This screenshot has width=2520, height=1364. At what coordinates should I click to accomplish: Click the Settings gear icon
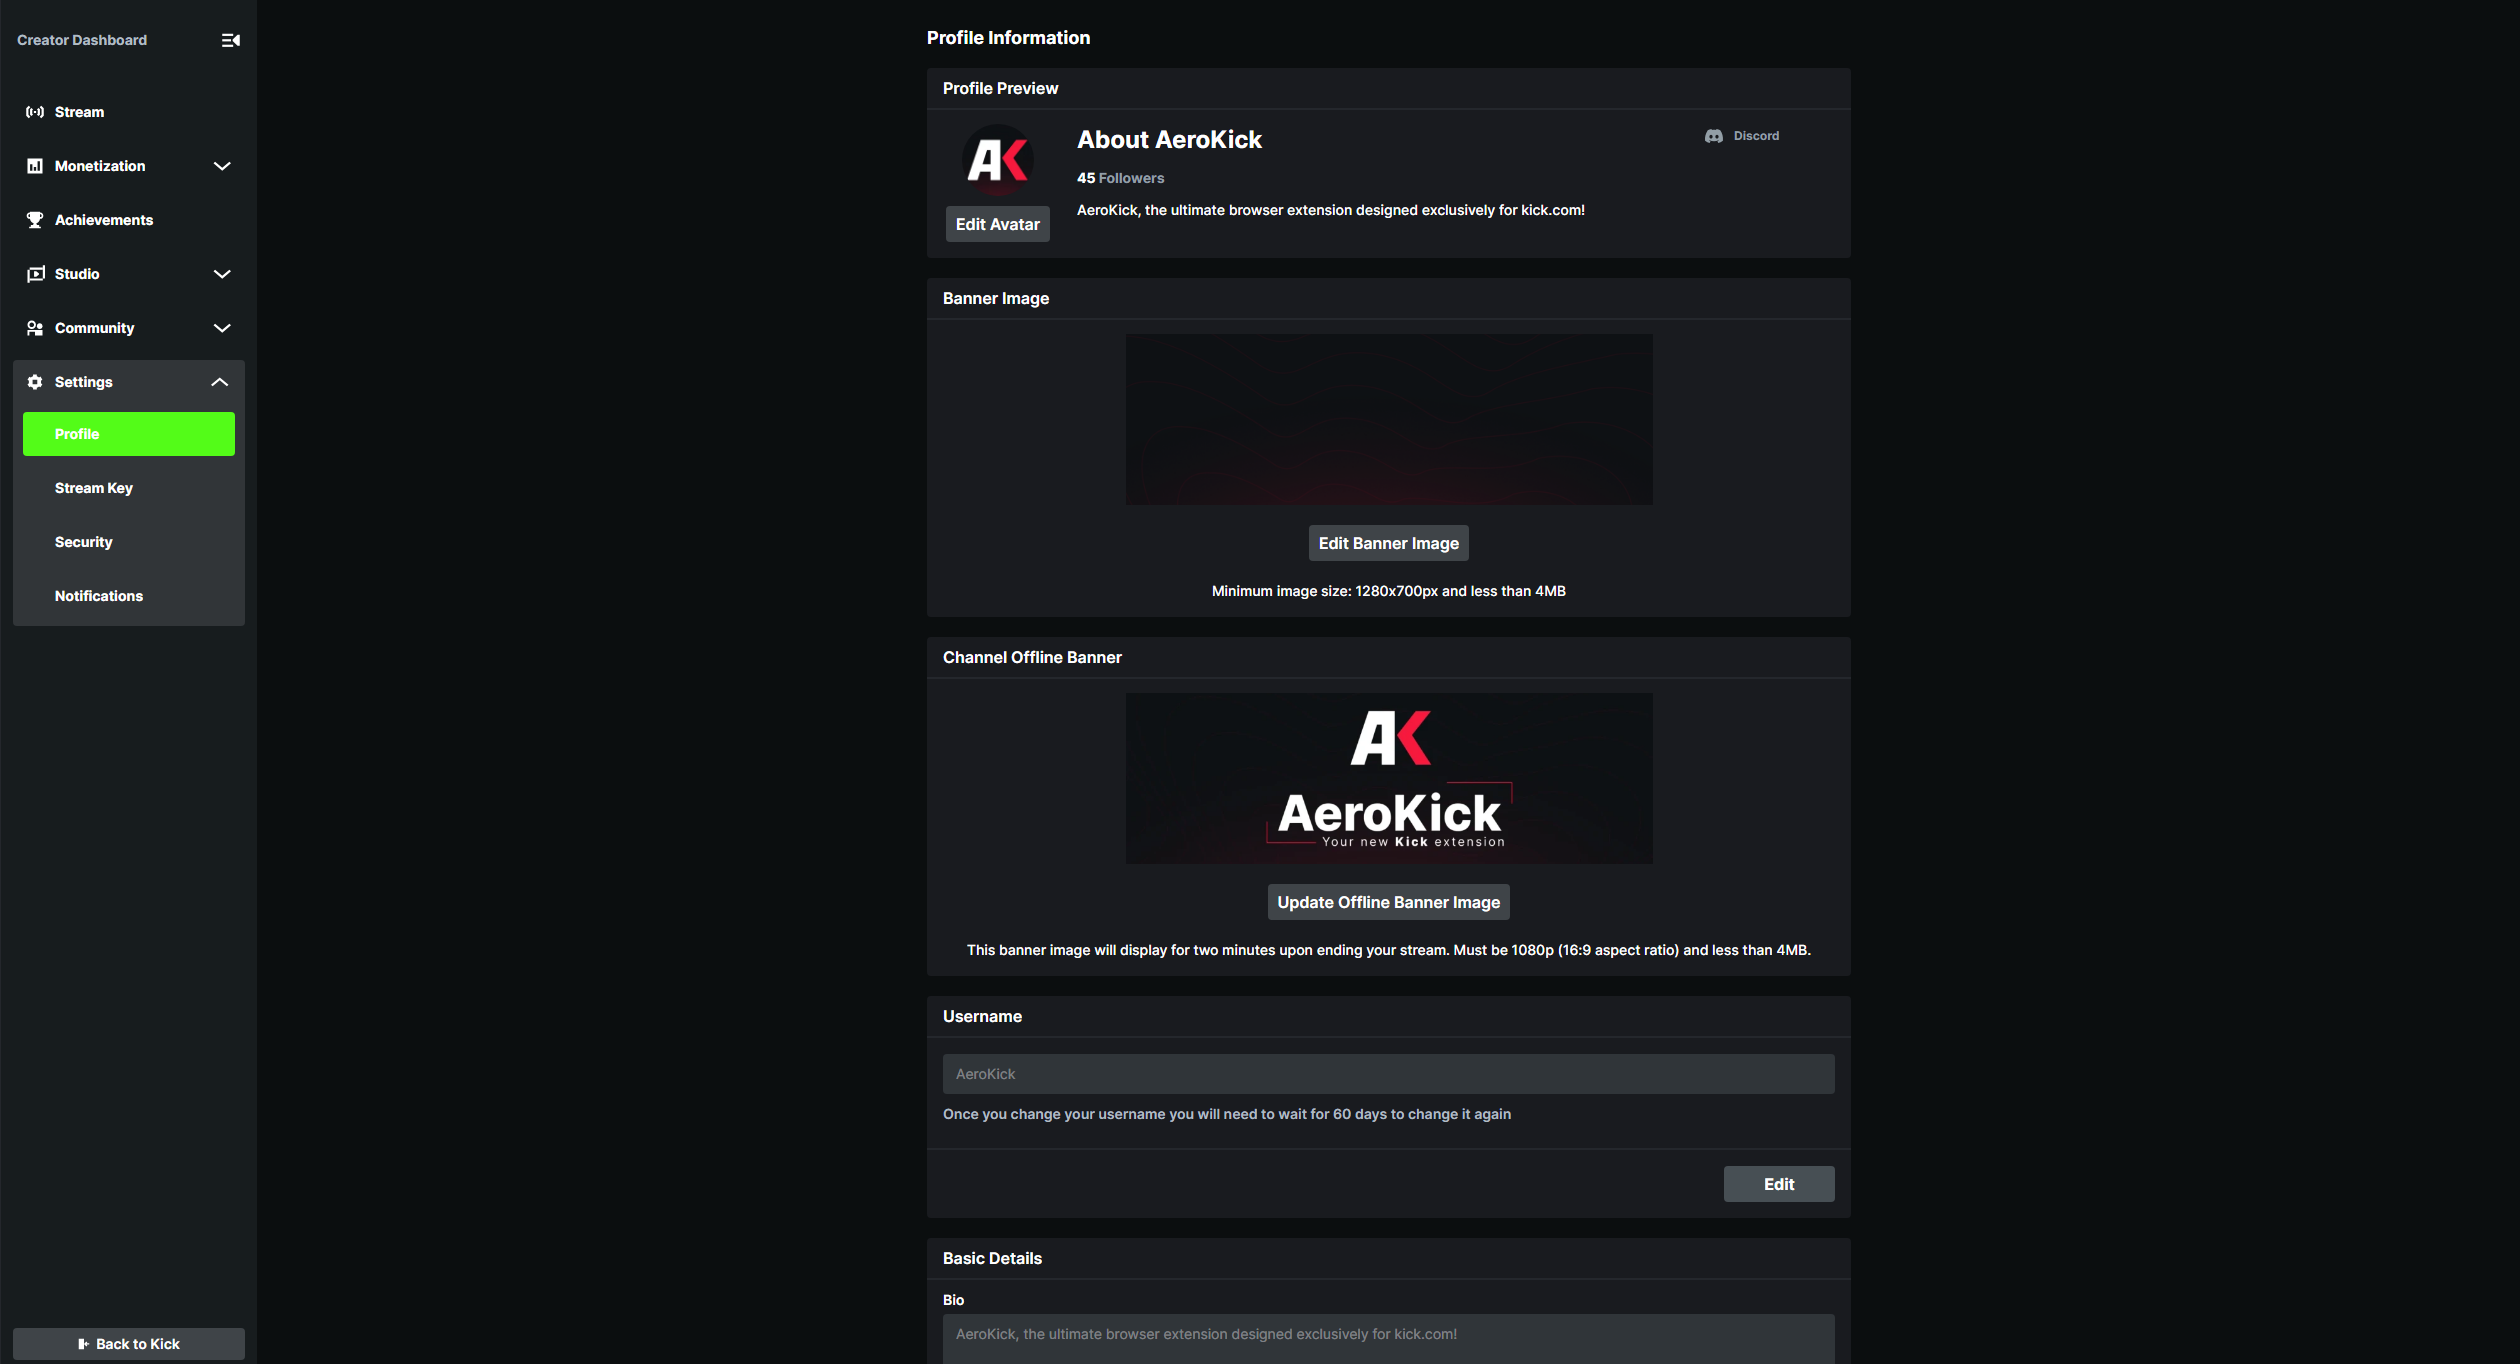tap(35, 382)
